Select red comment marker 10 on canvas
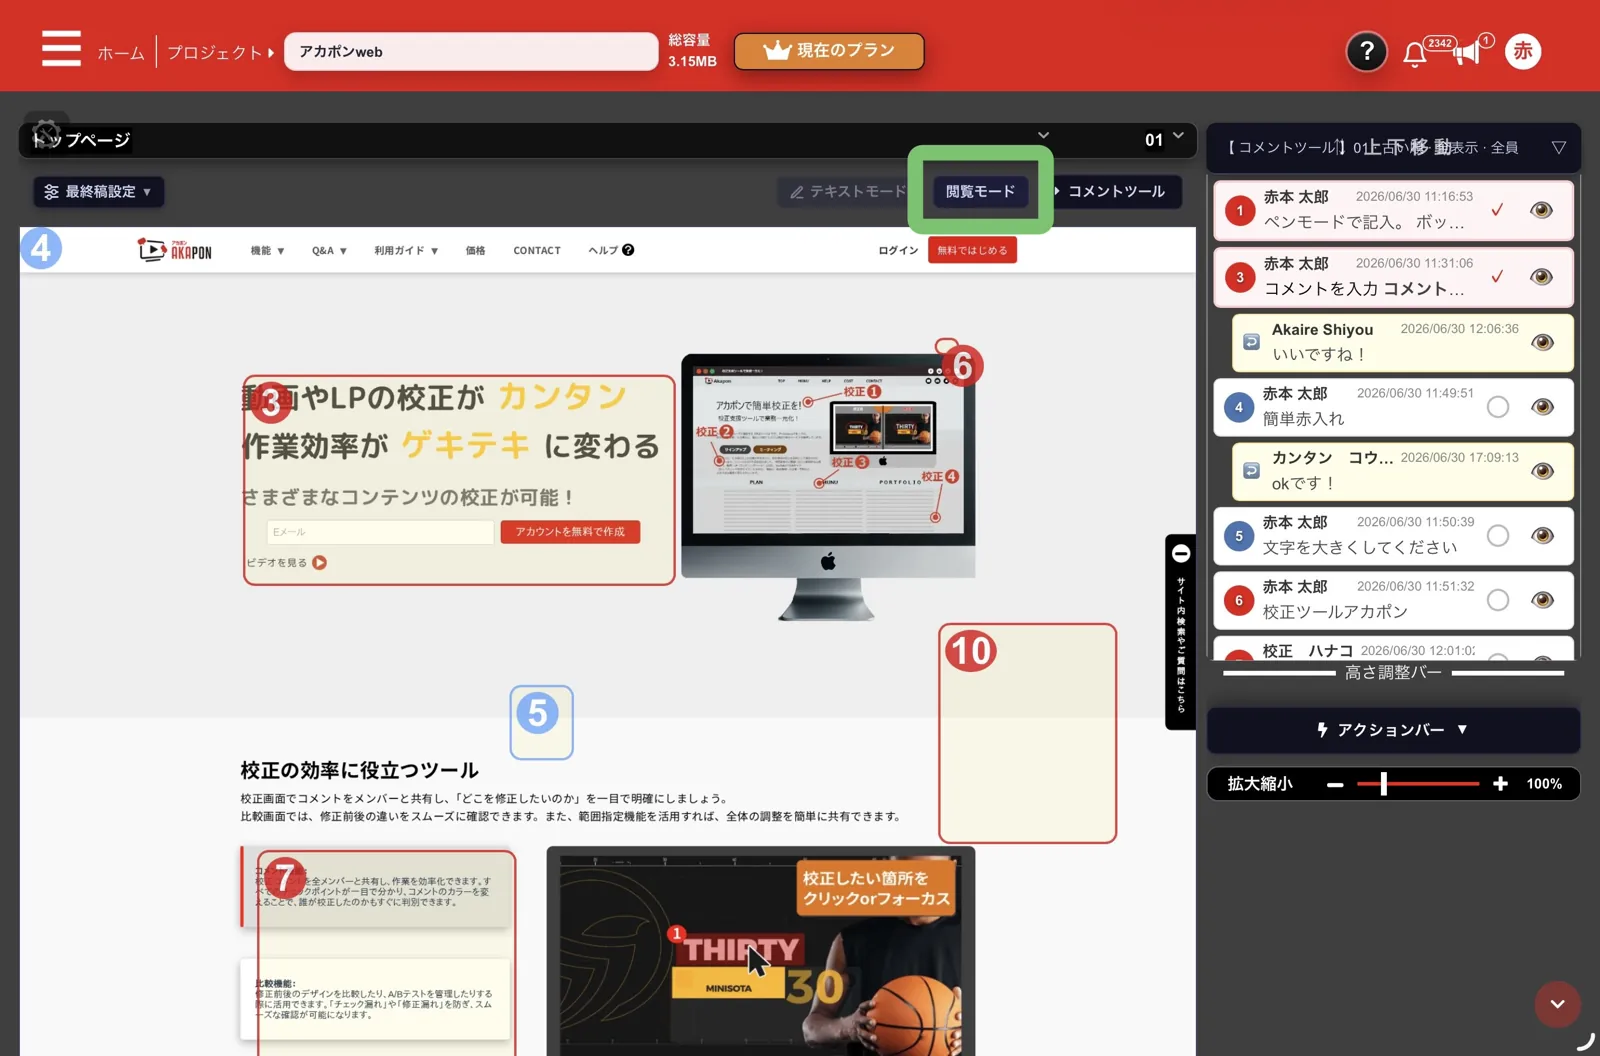The width and height of the screenshot is (1600, 1056). 970,652
